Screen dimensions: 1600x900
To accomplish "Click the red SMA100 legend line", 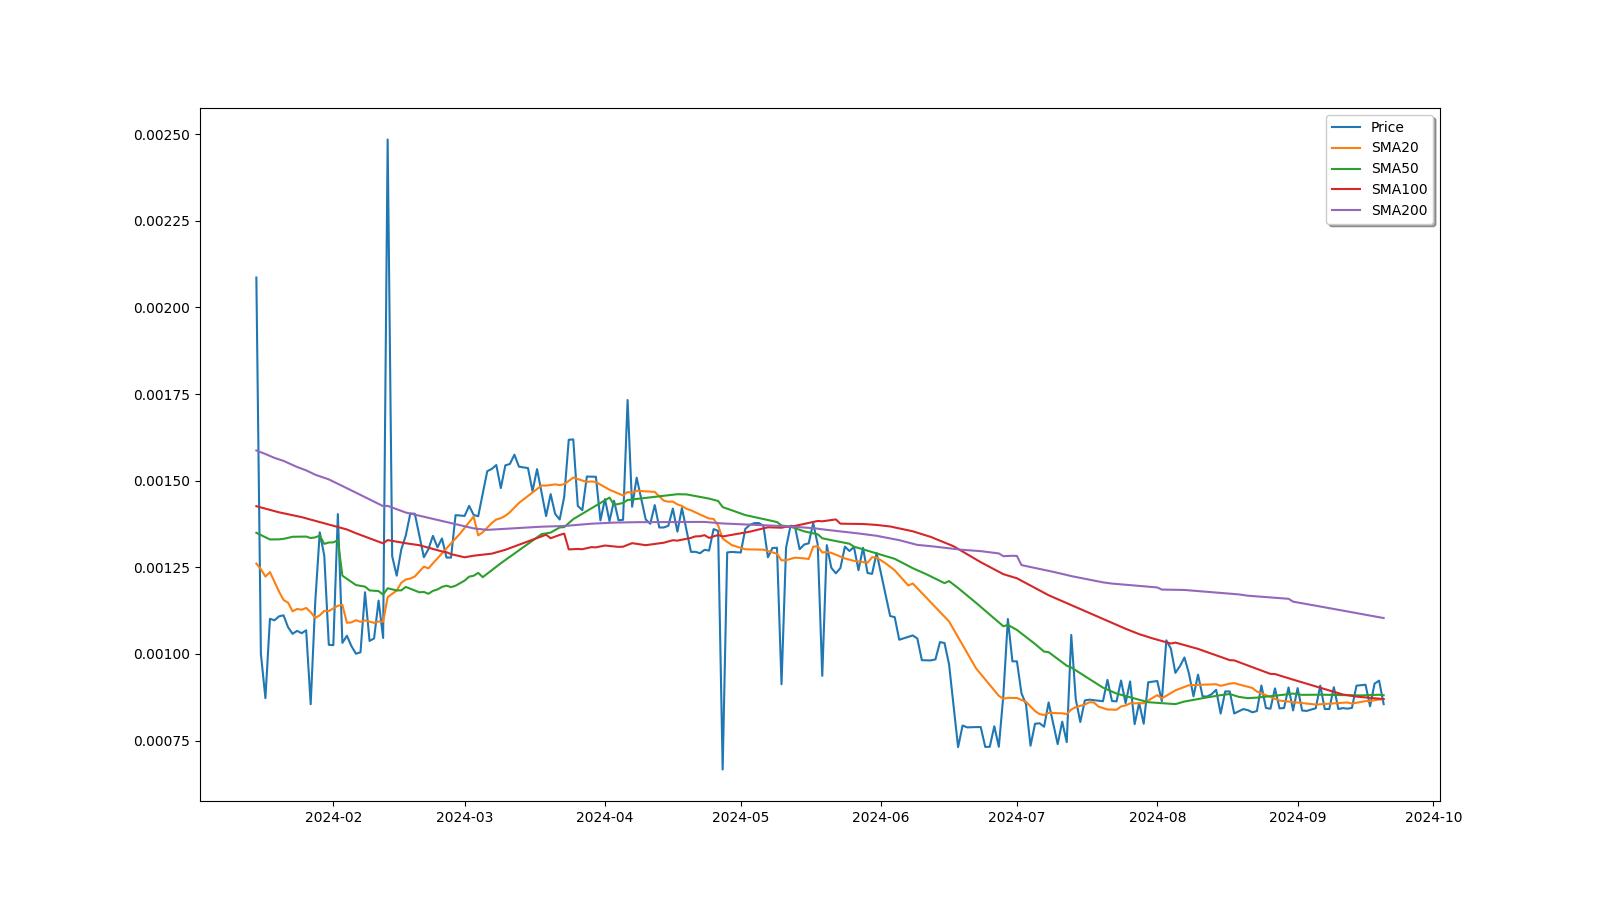I will click(1347, 190).
